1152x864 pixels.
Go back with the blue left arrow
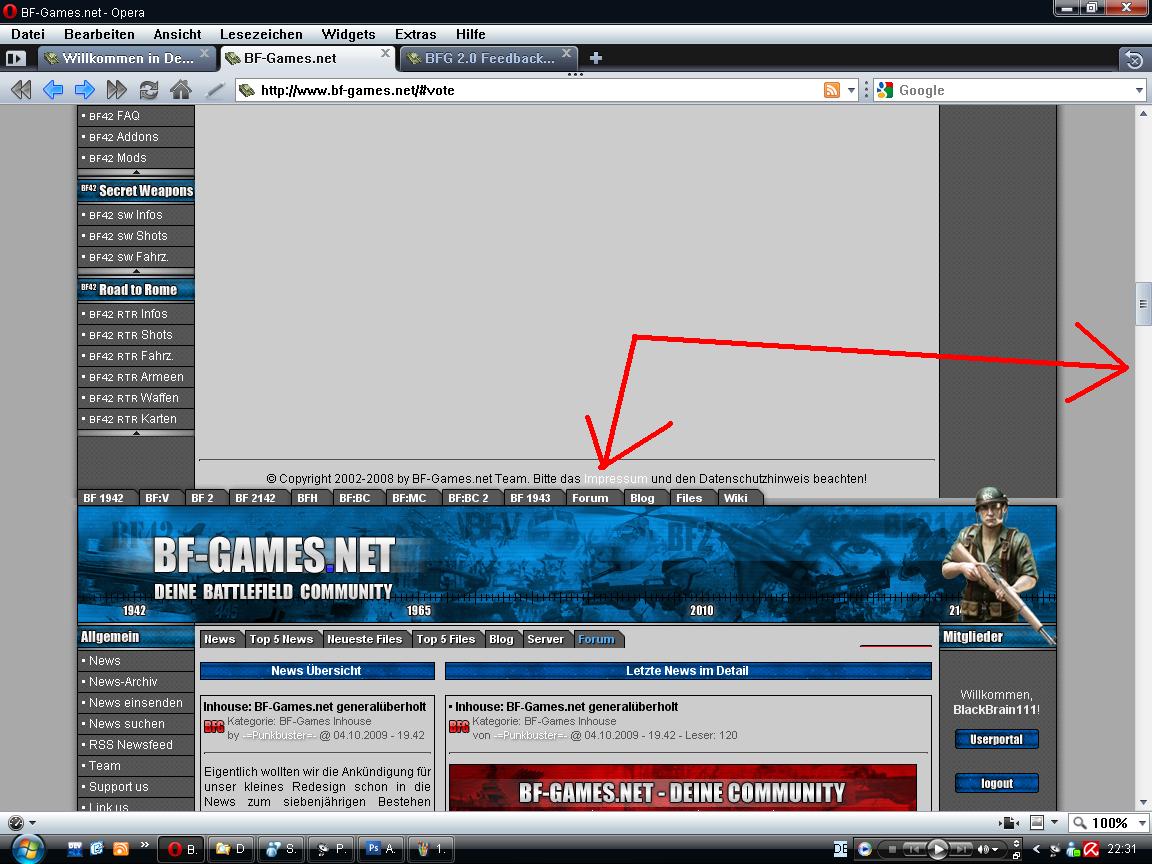pos(53,90)
